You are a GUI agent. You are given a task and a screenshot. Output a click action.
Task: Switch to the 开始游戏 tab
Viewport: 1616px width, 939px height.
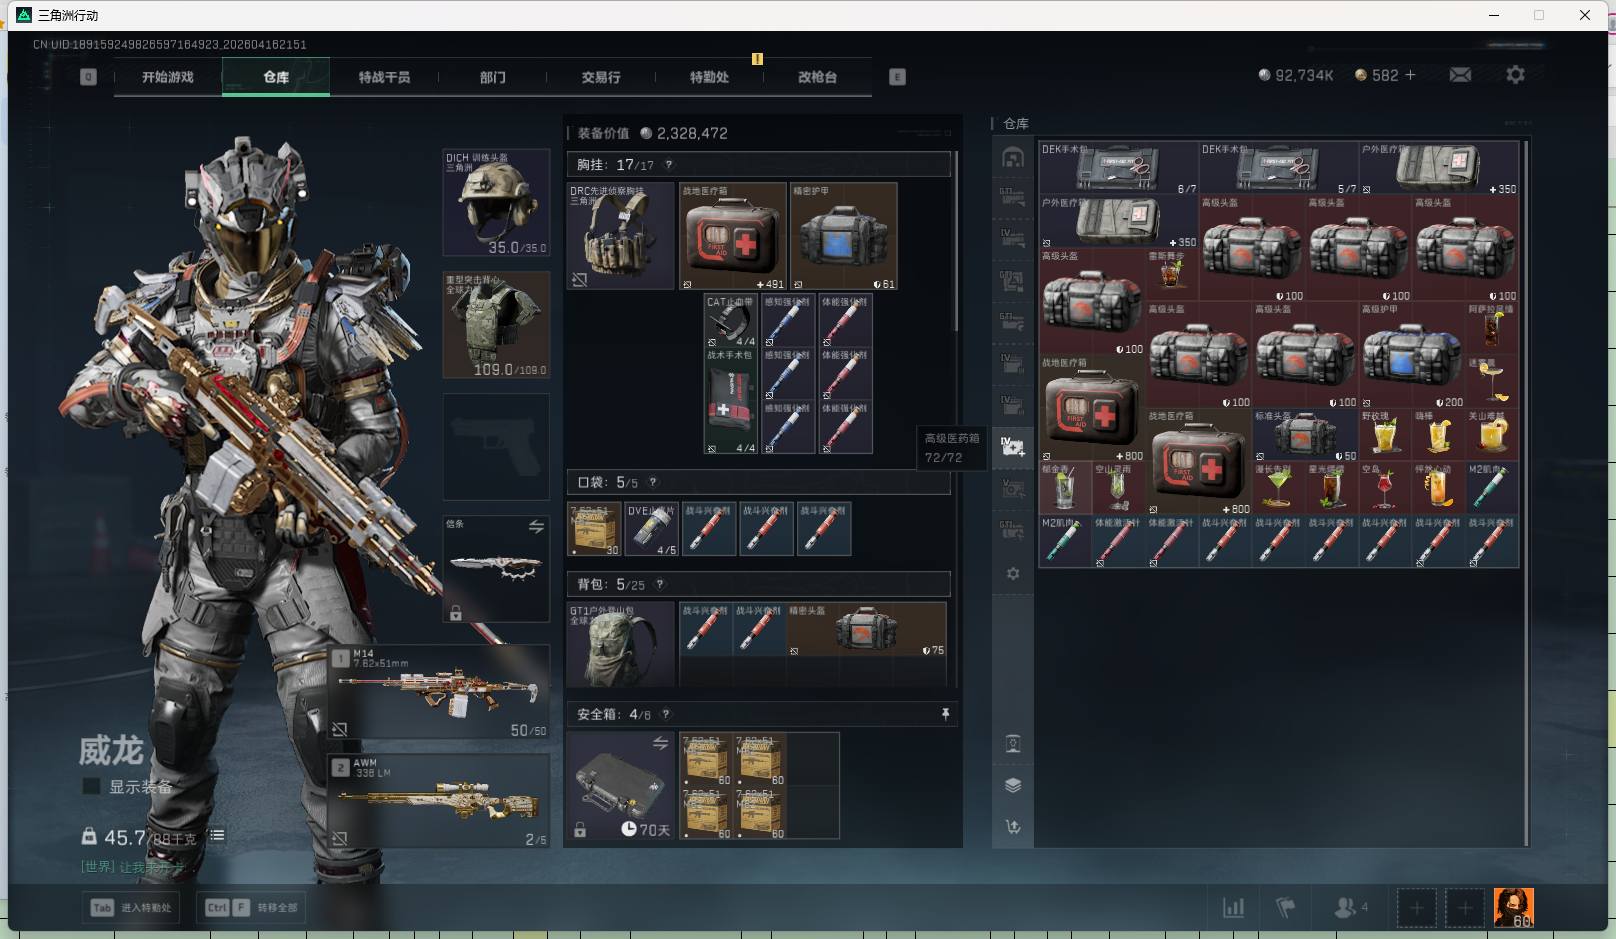(168, 77)
